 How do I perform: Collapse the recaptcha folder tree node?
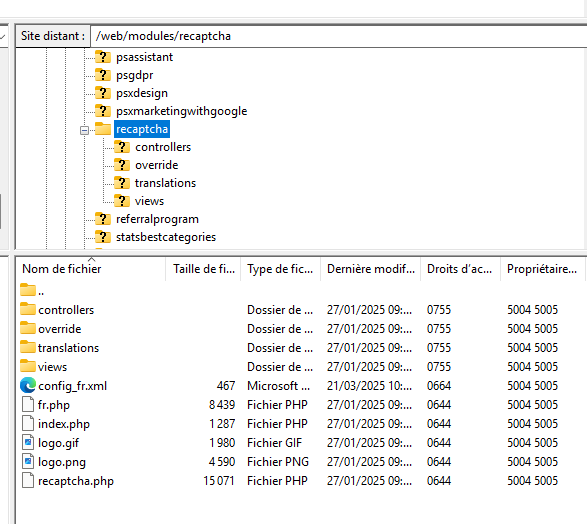(x=84, y=130)
